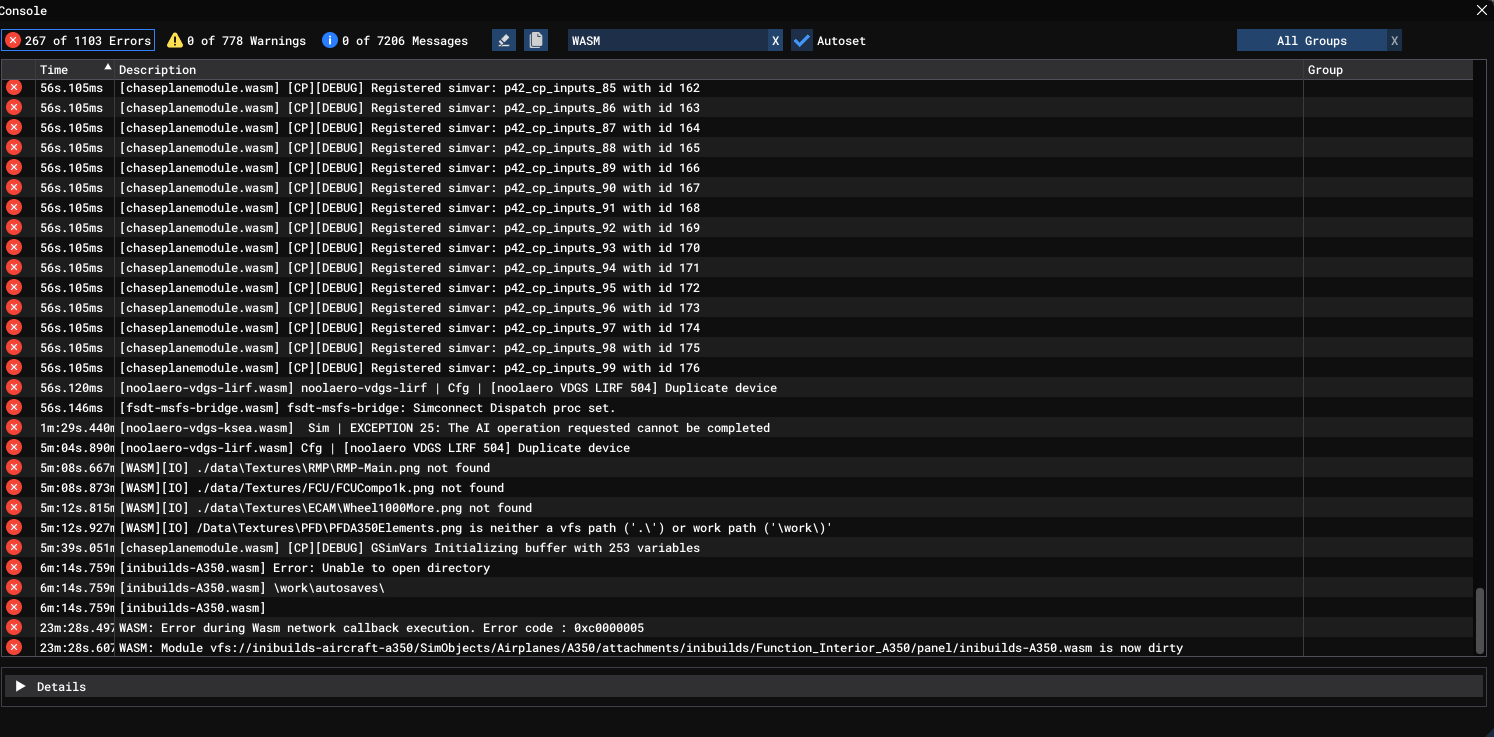Toggle the Errors filter button
1494x737 pixels.
tap(78, 40)
